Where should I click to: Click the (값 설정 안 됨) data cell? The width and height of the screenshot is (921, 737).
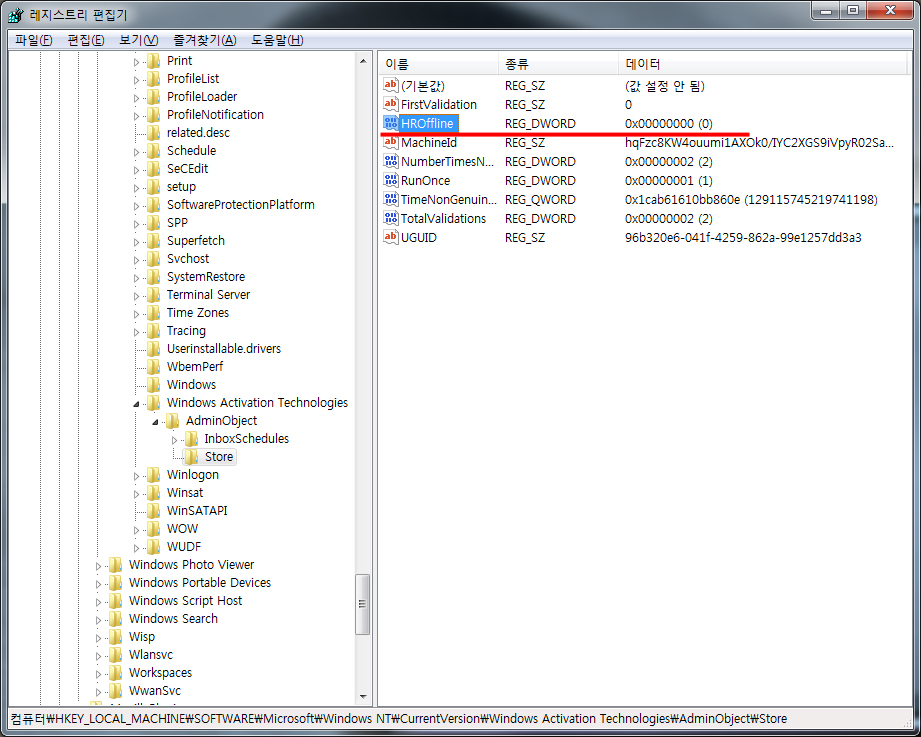coord(664,86)
